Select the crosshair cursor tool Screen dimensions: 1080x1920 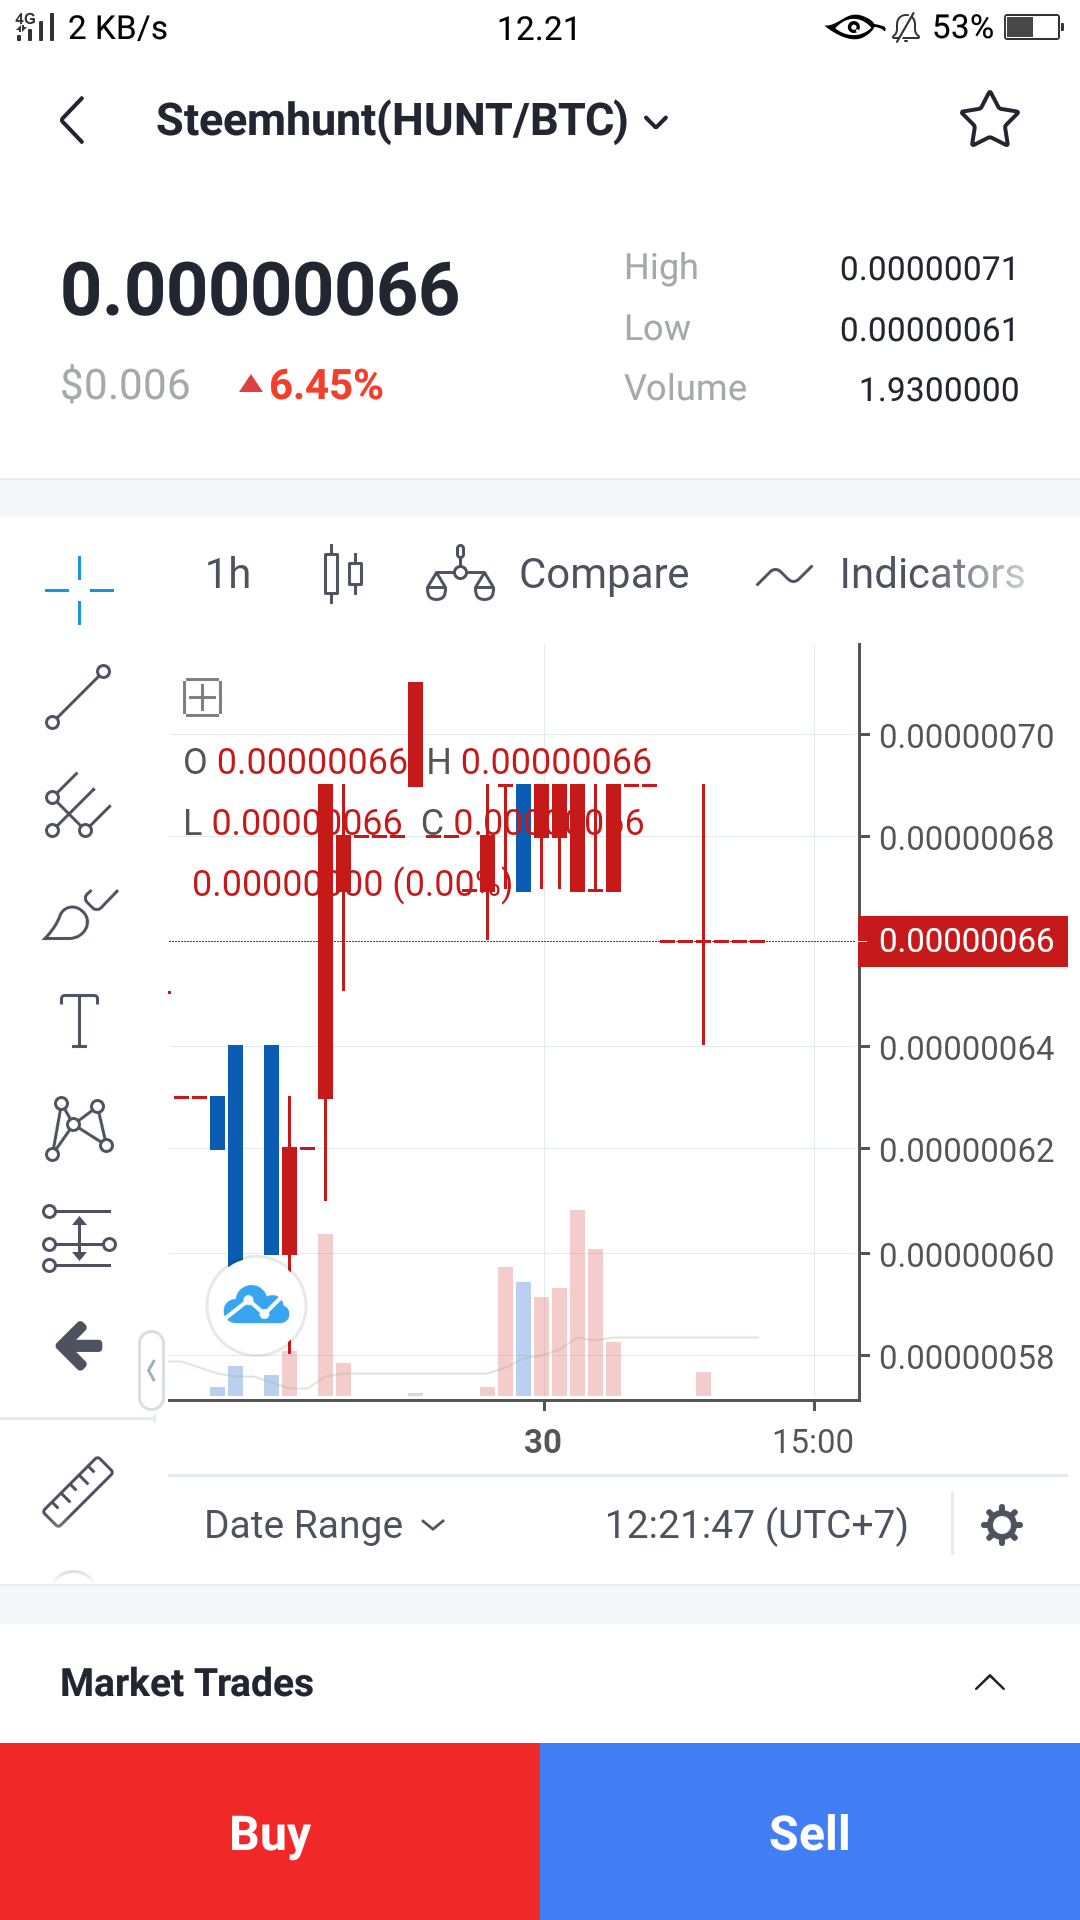pyautogui.click(x=79, y=590)
